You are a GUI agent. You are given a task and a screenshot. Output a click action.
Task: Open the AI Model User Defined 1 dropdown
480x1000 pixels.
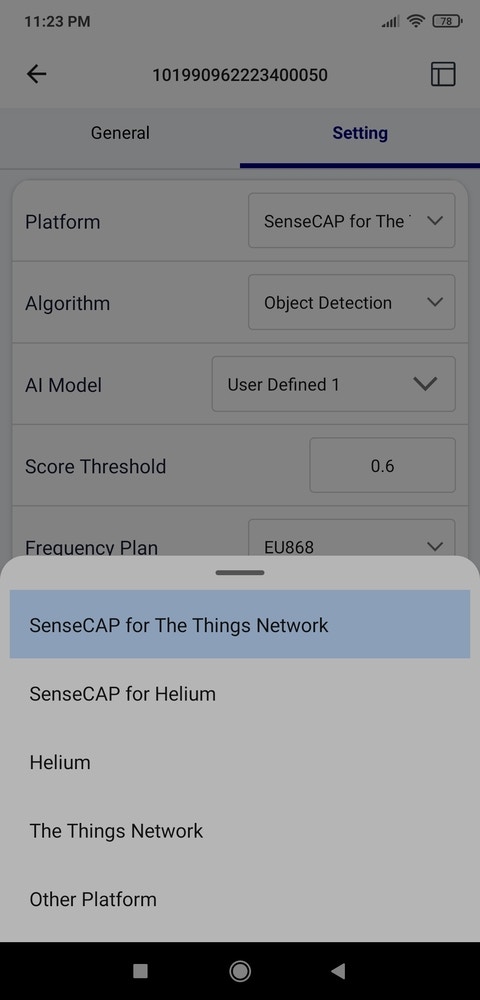point(333,384)
